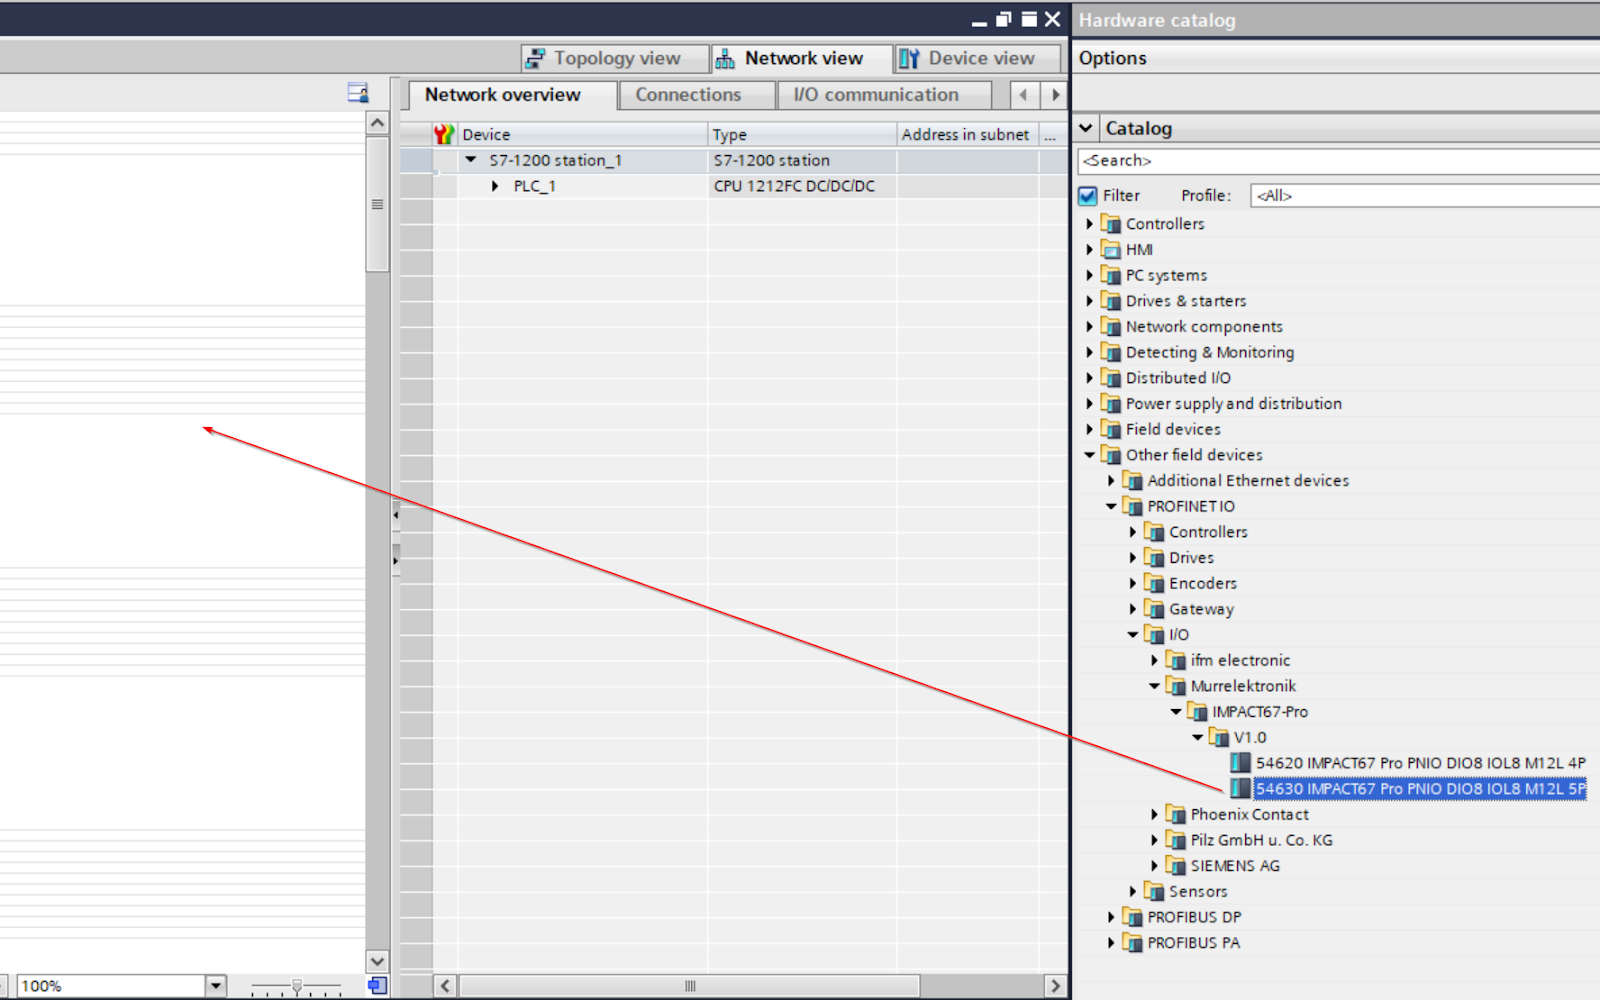Click graphic area scroll up arrow
The width and height of the screenshot is (1600, 1000).
(x=377, y=123)
